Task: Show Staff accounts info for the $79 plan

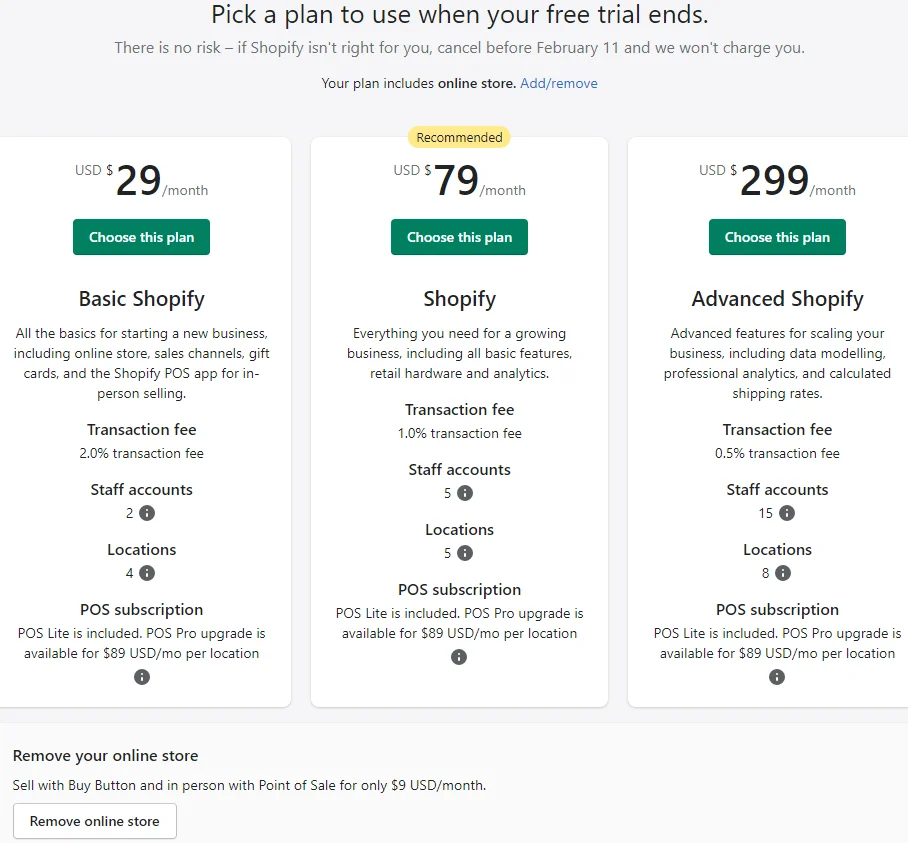Action: click(x=465, y=493)
